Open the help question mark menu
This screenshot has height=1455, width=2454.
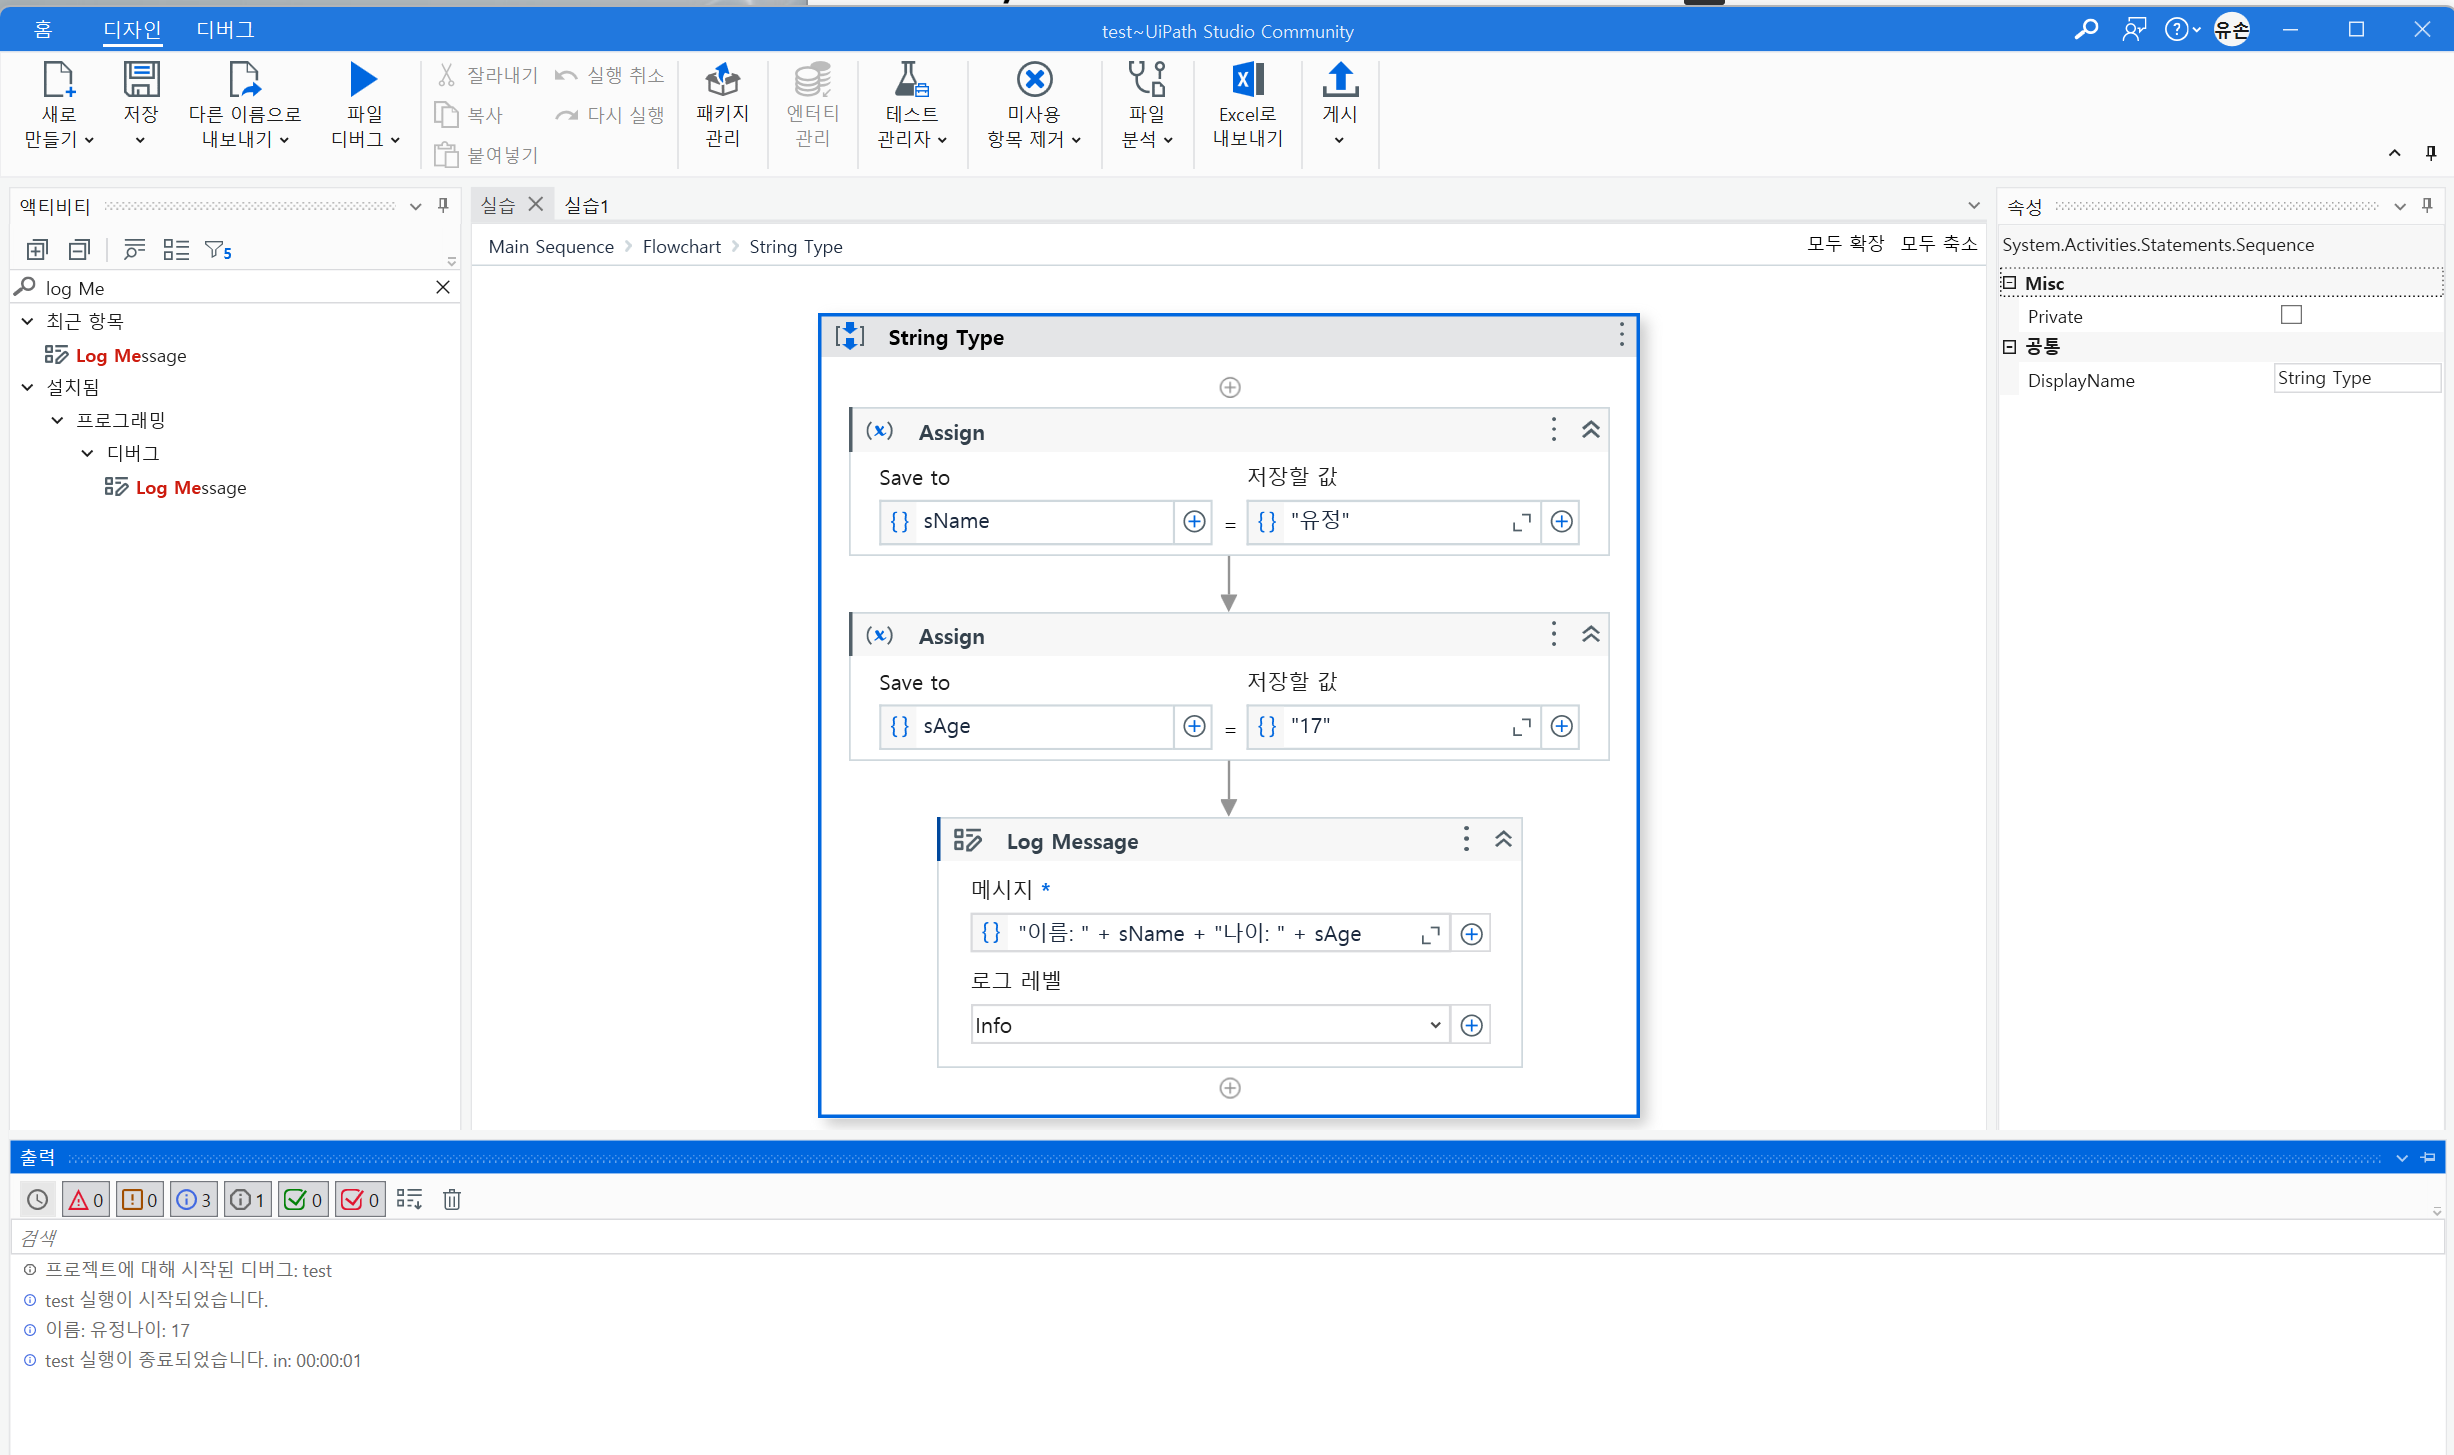[2182, 30]
